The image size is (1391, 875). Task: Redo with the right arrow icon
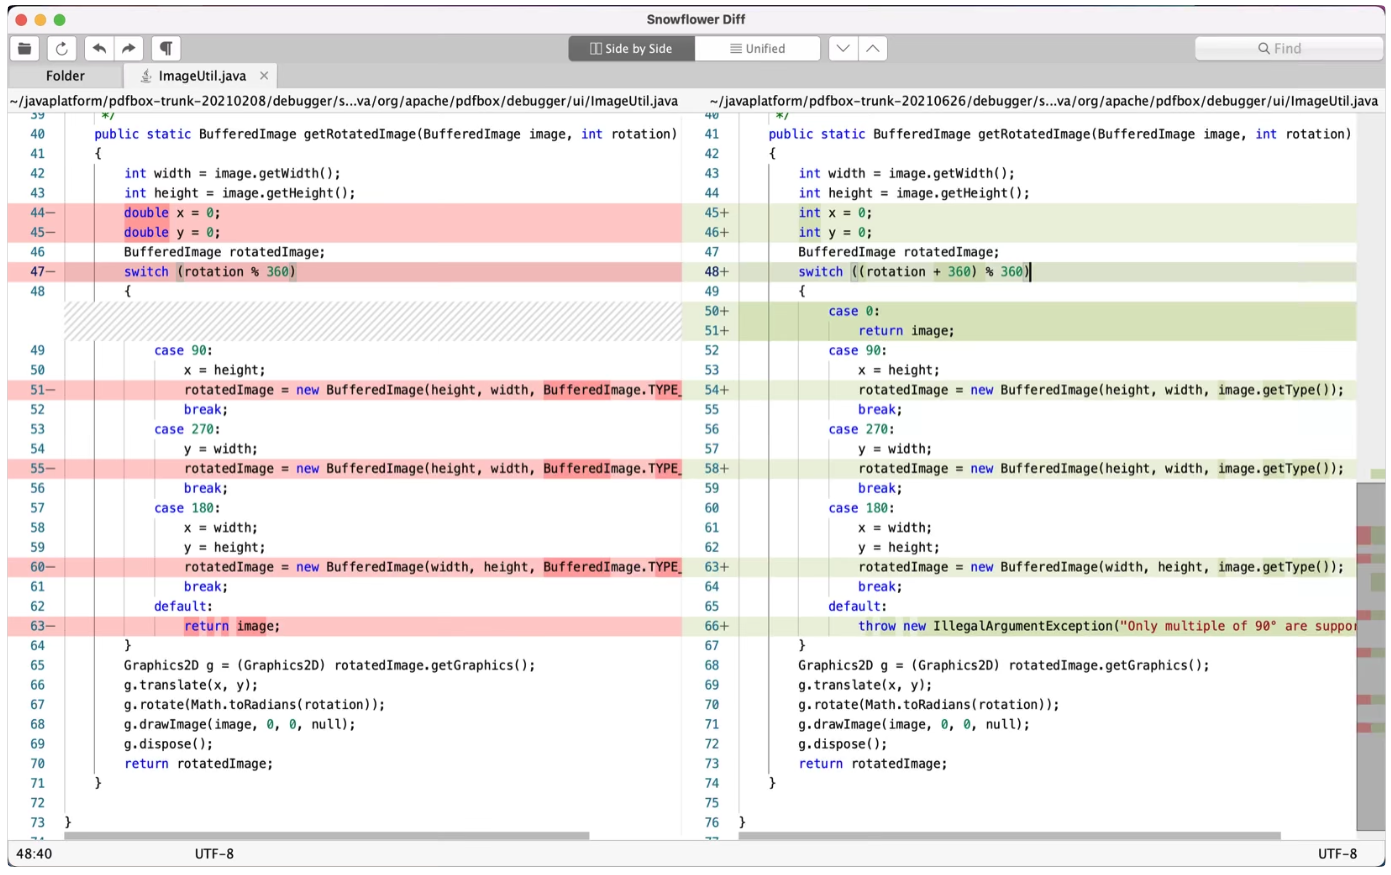[129, 48]
